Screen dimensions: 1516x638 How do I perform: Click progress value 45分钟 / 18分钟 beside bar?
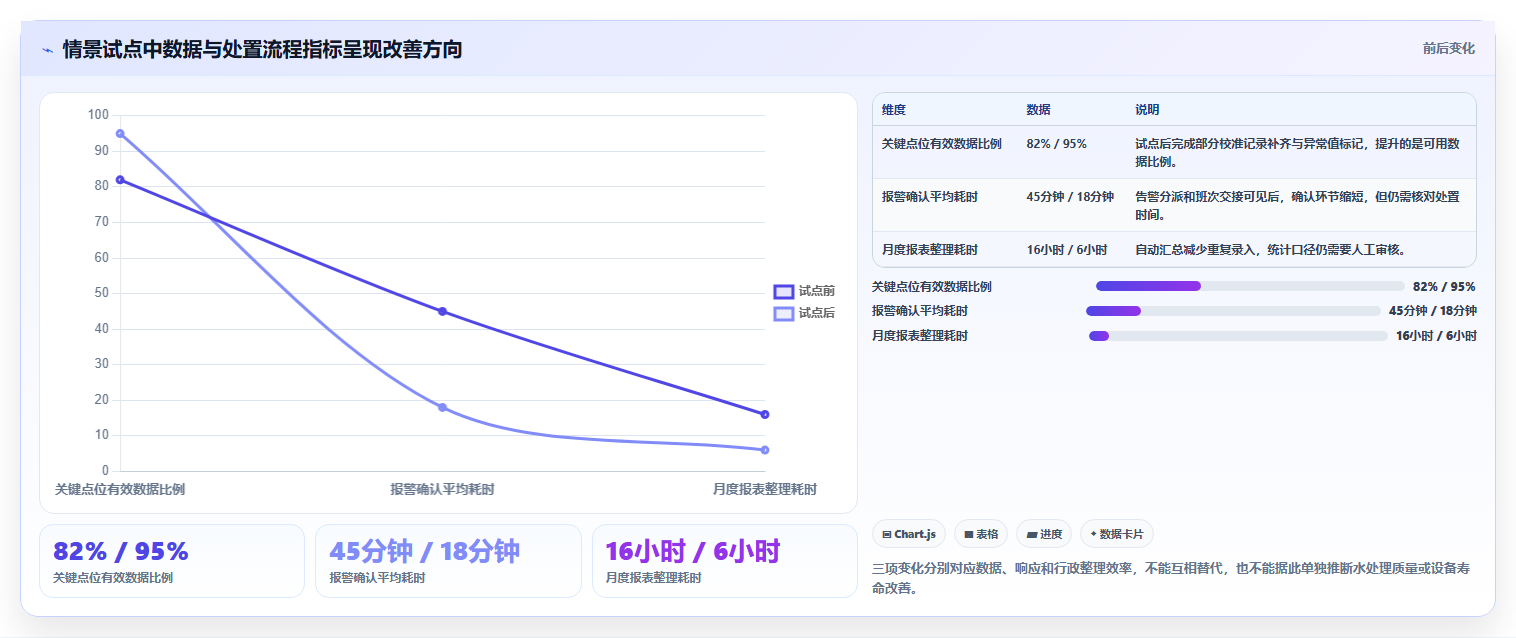click(1432, 311)
